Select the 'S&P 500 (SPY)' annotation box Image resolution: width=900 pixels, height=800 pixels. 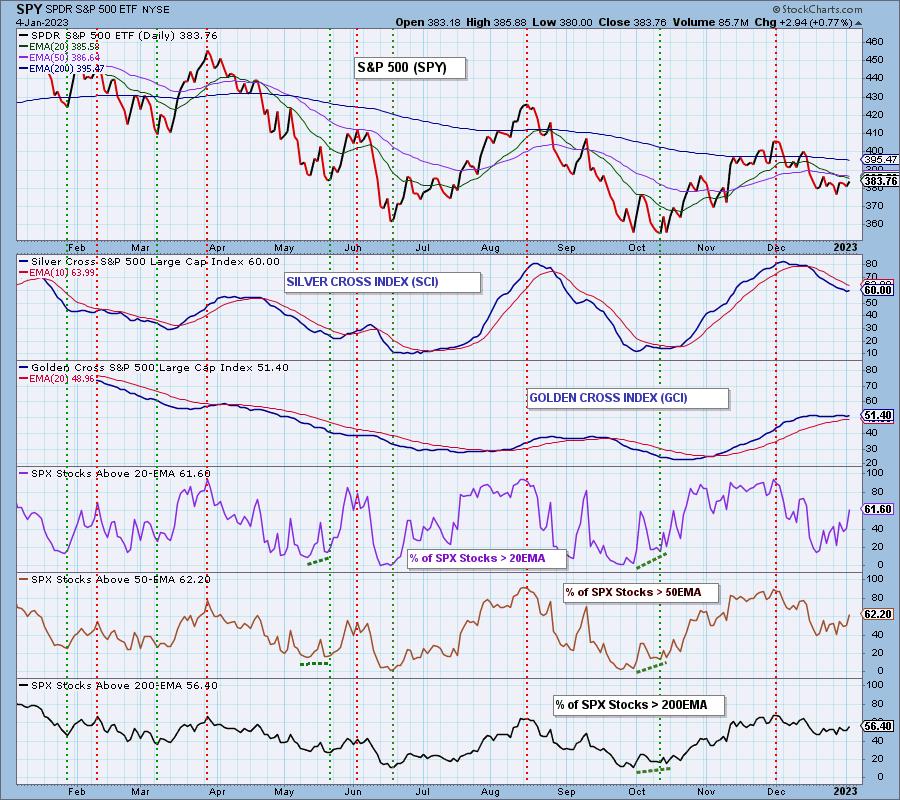[408, 68]
